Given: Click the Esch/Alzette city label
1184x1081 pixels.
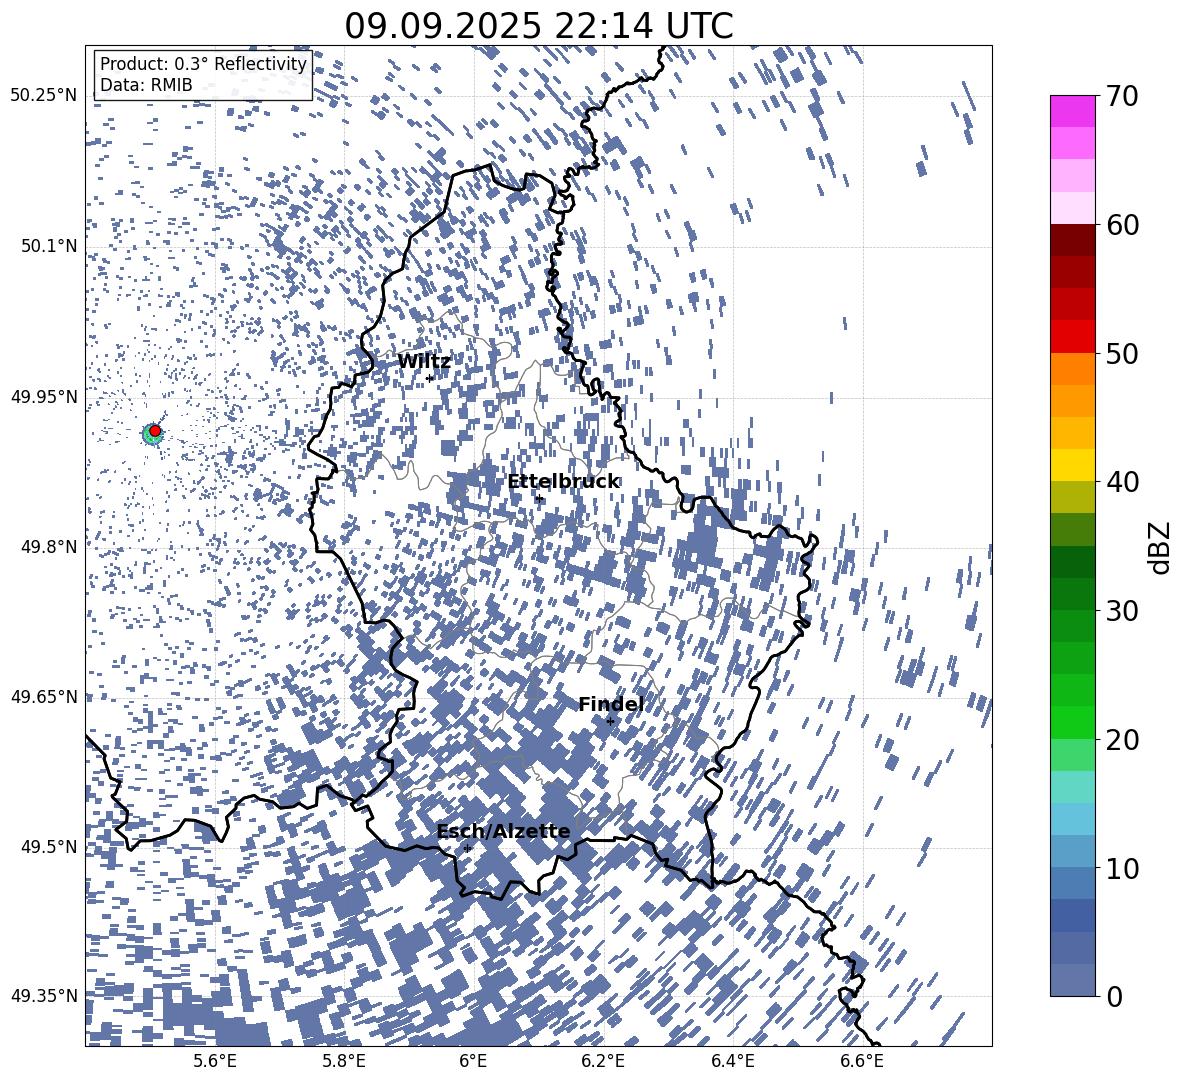Looking at the screenshot, I should pos(504,832).
